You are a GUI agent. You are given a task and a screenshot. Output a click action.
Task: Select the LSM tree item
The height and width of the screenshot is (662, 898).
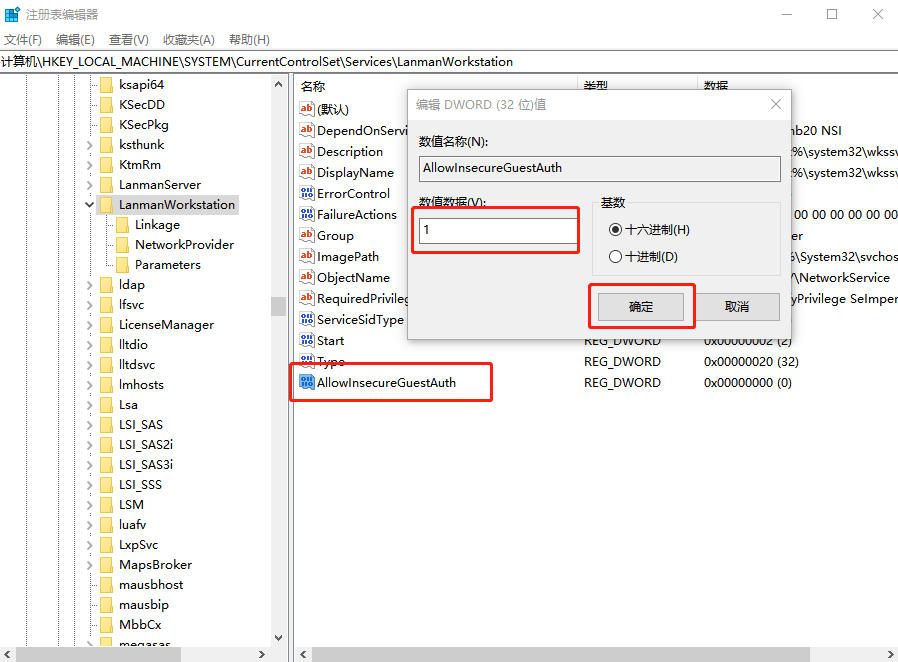[131, 505]
